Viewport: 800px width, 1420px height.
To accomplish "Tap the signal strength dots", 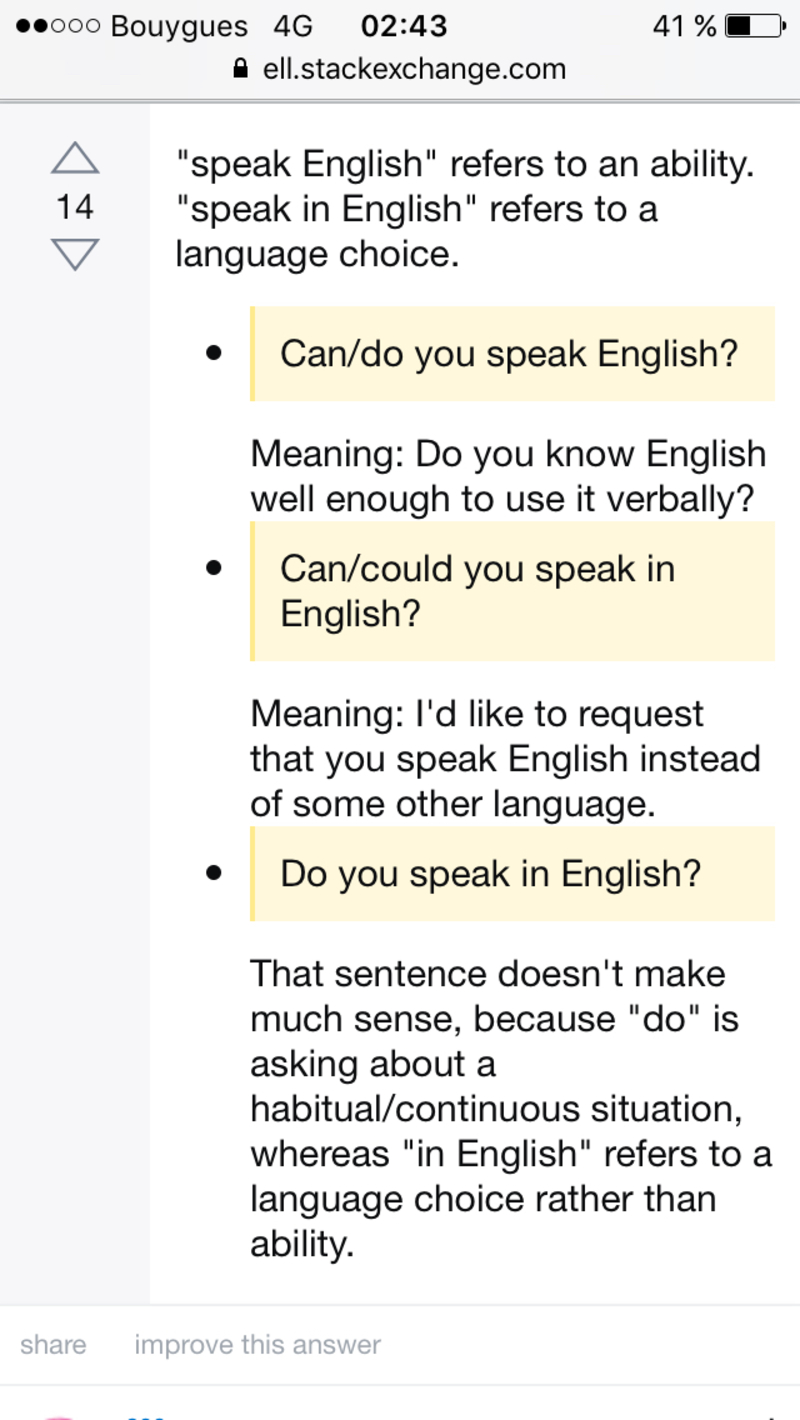I will coord(57,26).
